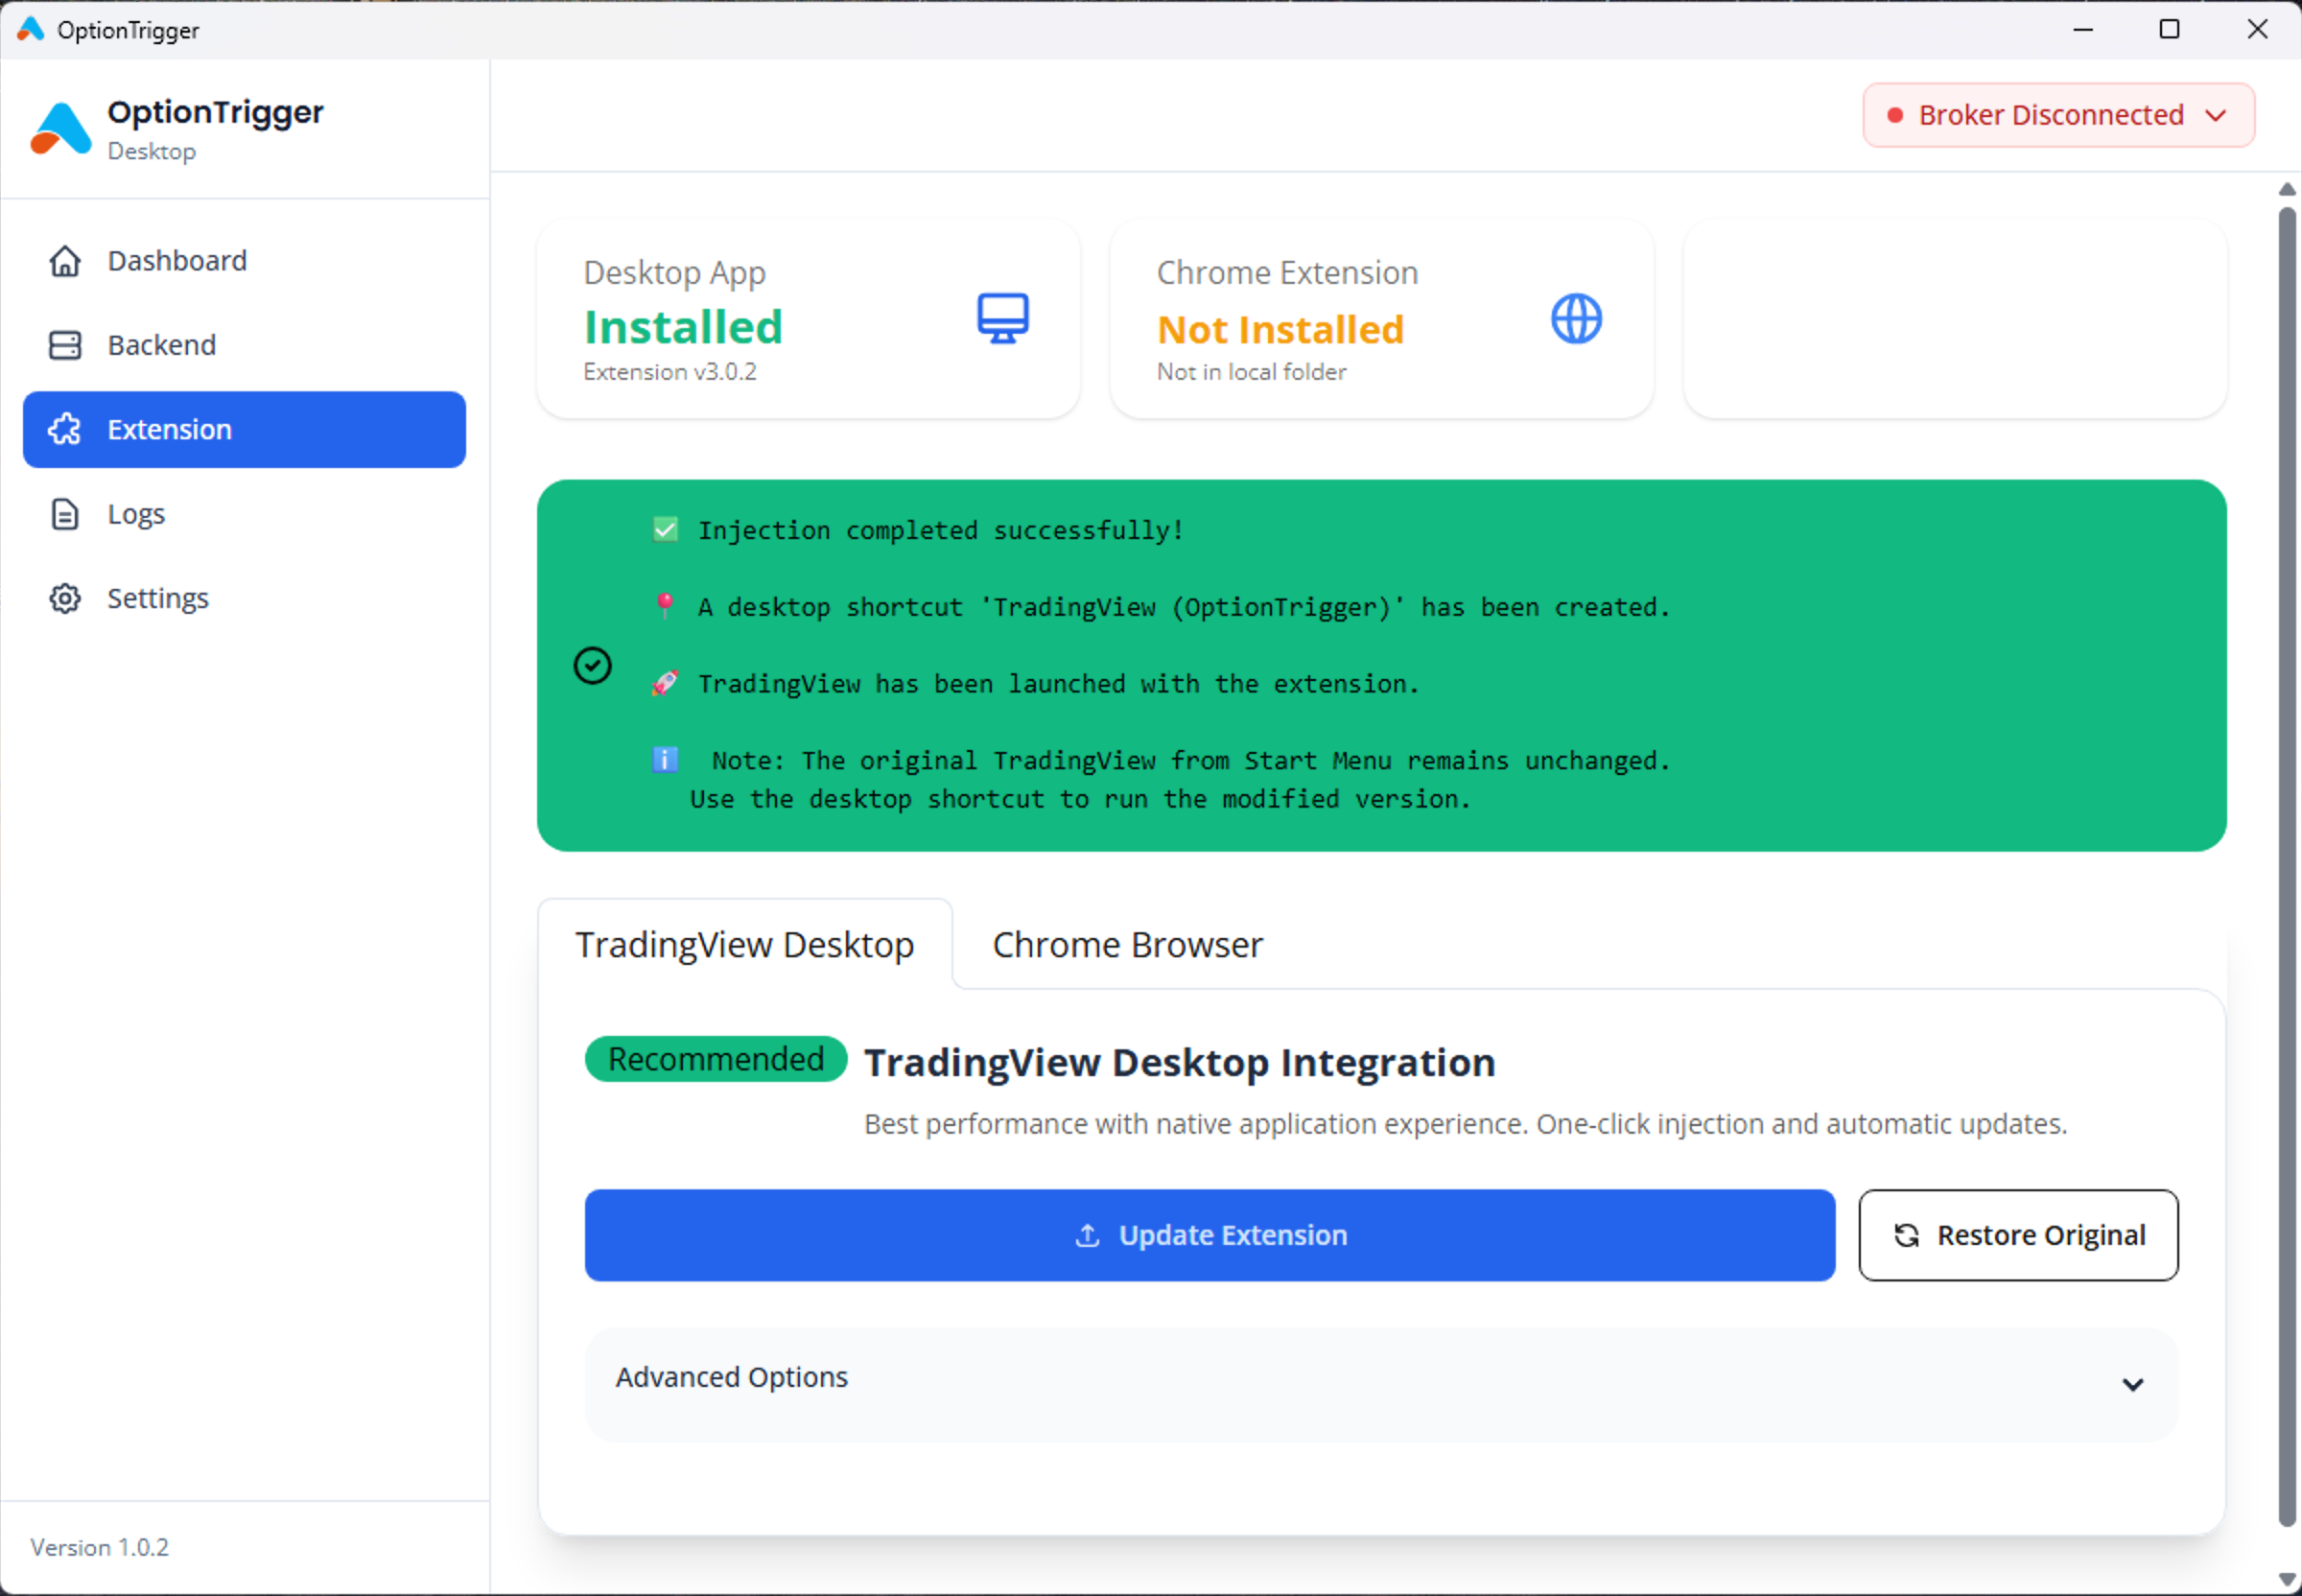2302x1596 pixels.
Task: Click the upload icon in Update Extension
Action: click(x=1087, y=1236)
